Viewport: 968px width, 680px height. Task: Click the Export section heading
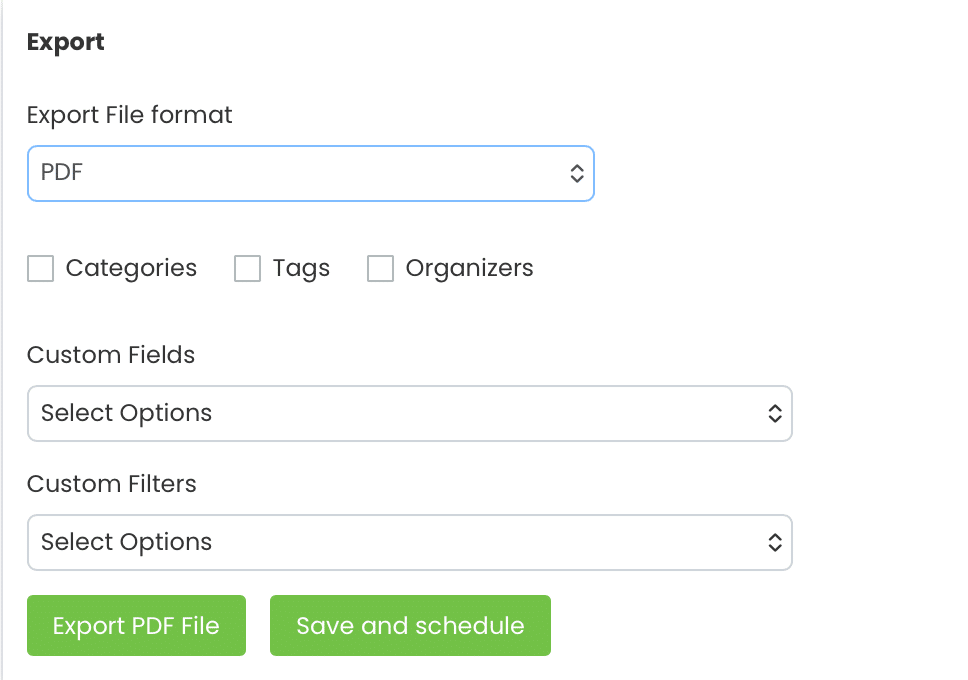(x=65, y=42)
